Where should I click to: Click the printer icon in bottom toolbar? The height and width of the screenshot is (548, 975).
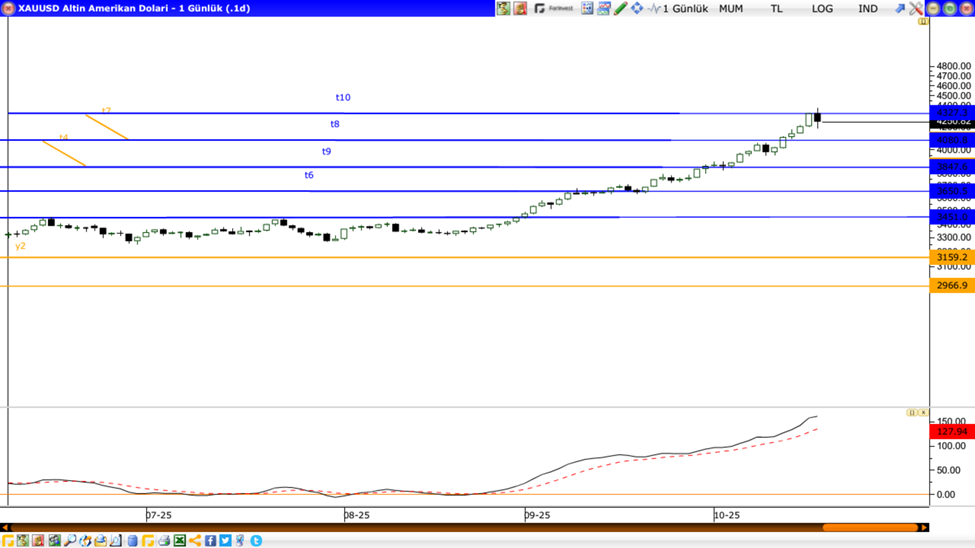point(164,541)
